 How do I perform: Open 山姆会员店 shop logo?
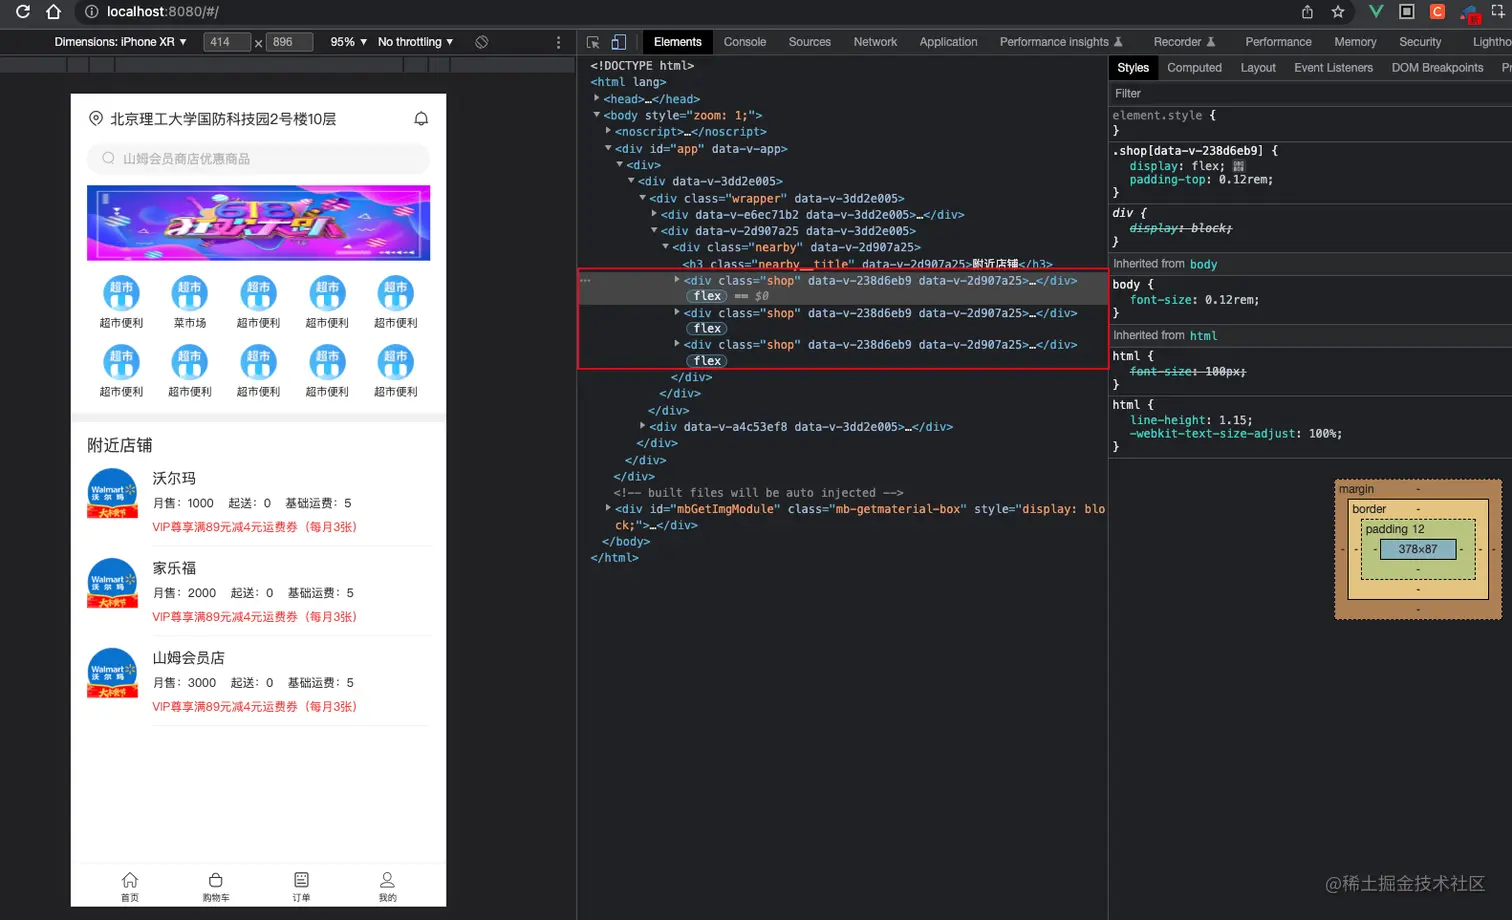coord(112,673)
